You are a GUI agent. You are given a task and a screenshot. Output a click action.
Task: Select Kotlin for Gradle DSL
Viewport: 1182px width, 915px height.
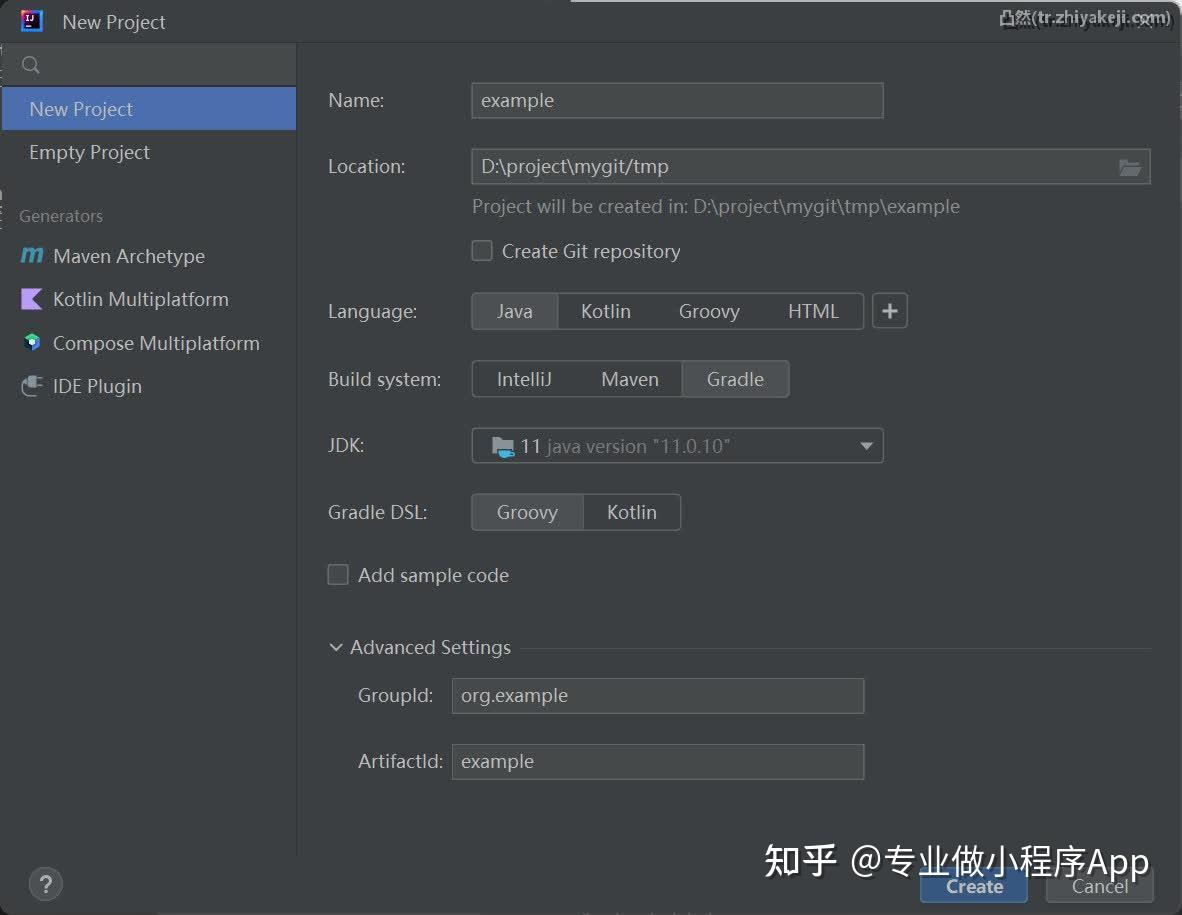[x=632, y=513]
